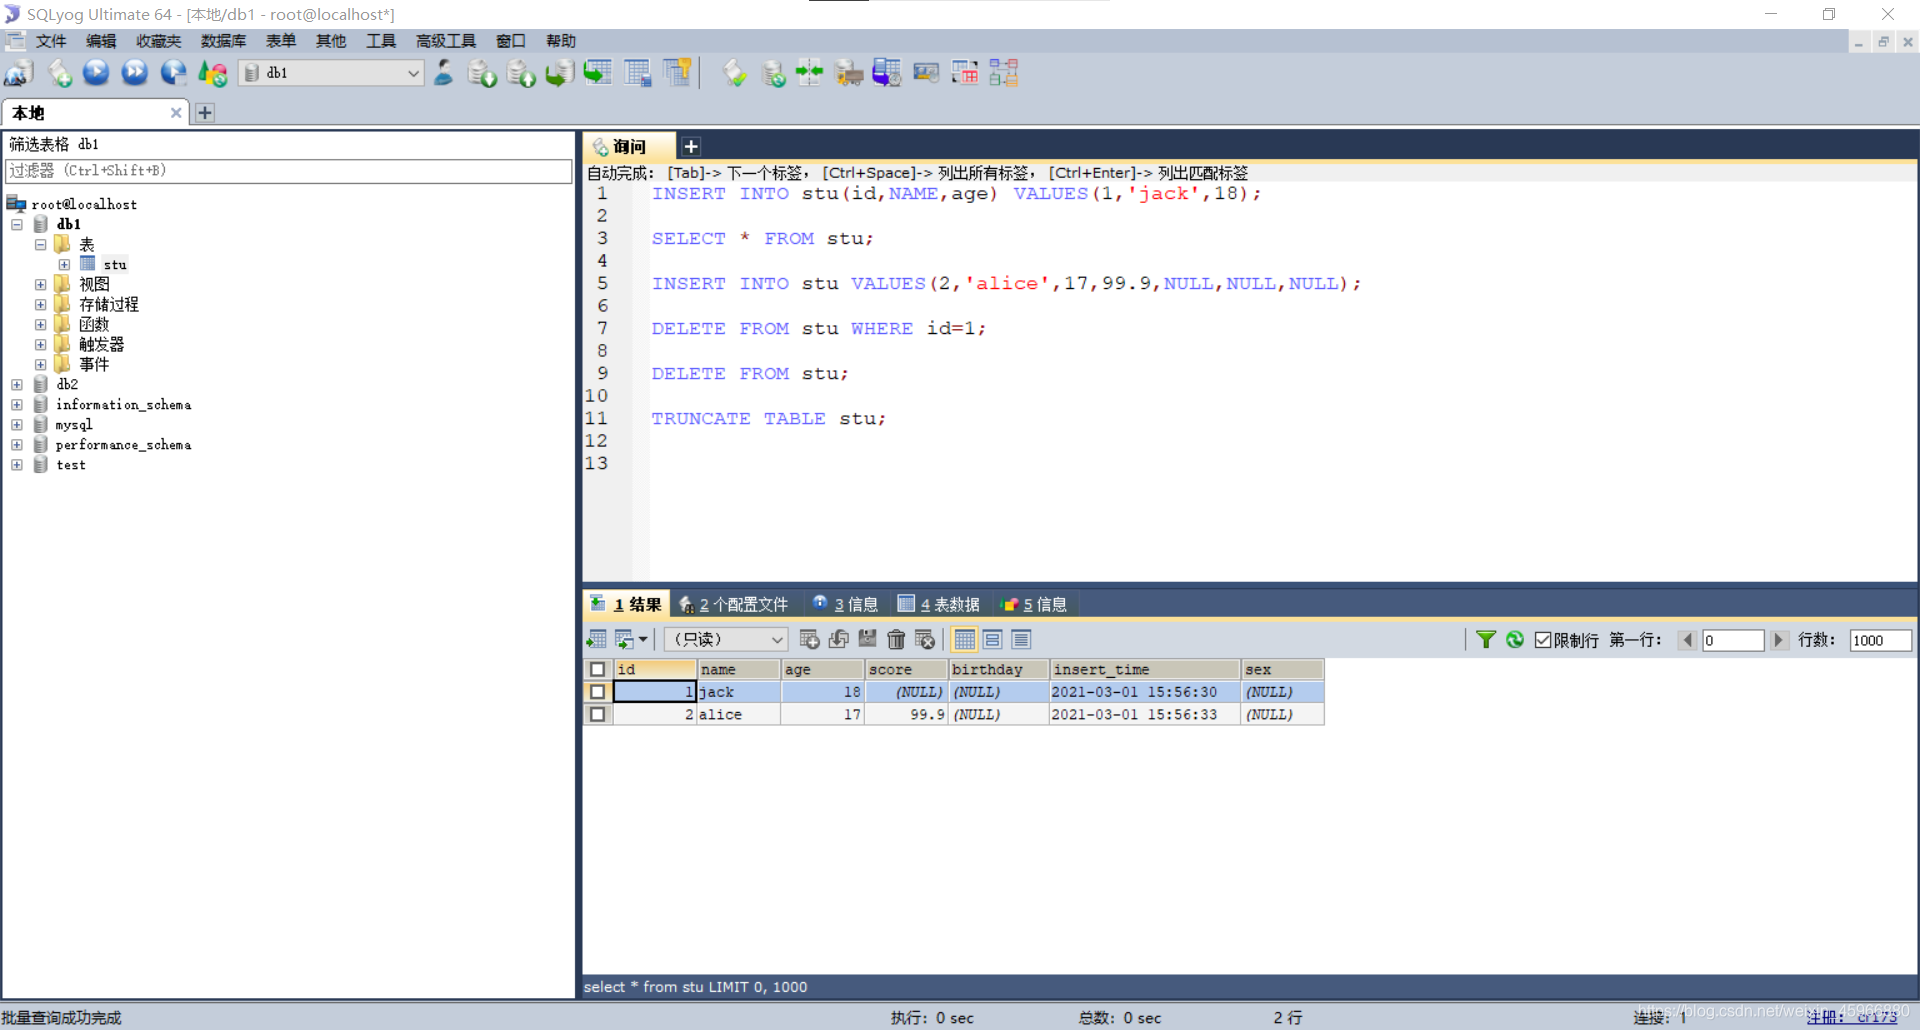Click save changes floppy icon
Image resolution: width=1920 pixels, height=1030 pixels.
[x=867, y=639]
